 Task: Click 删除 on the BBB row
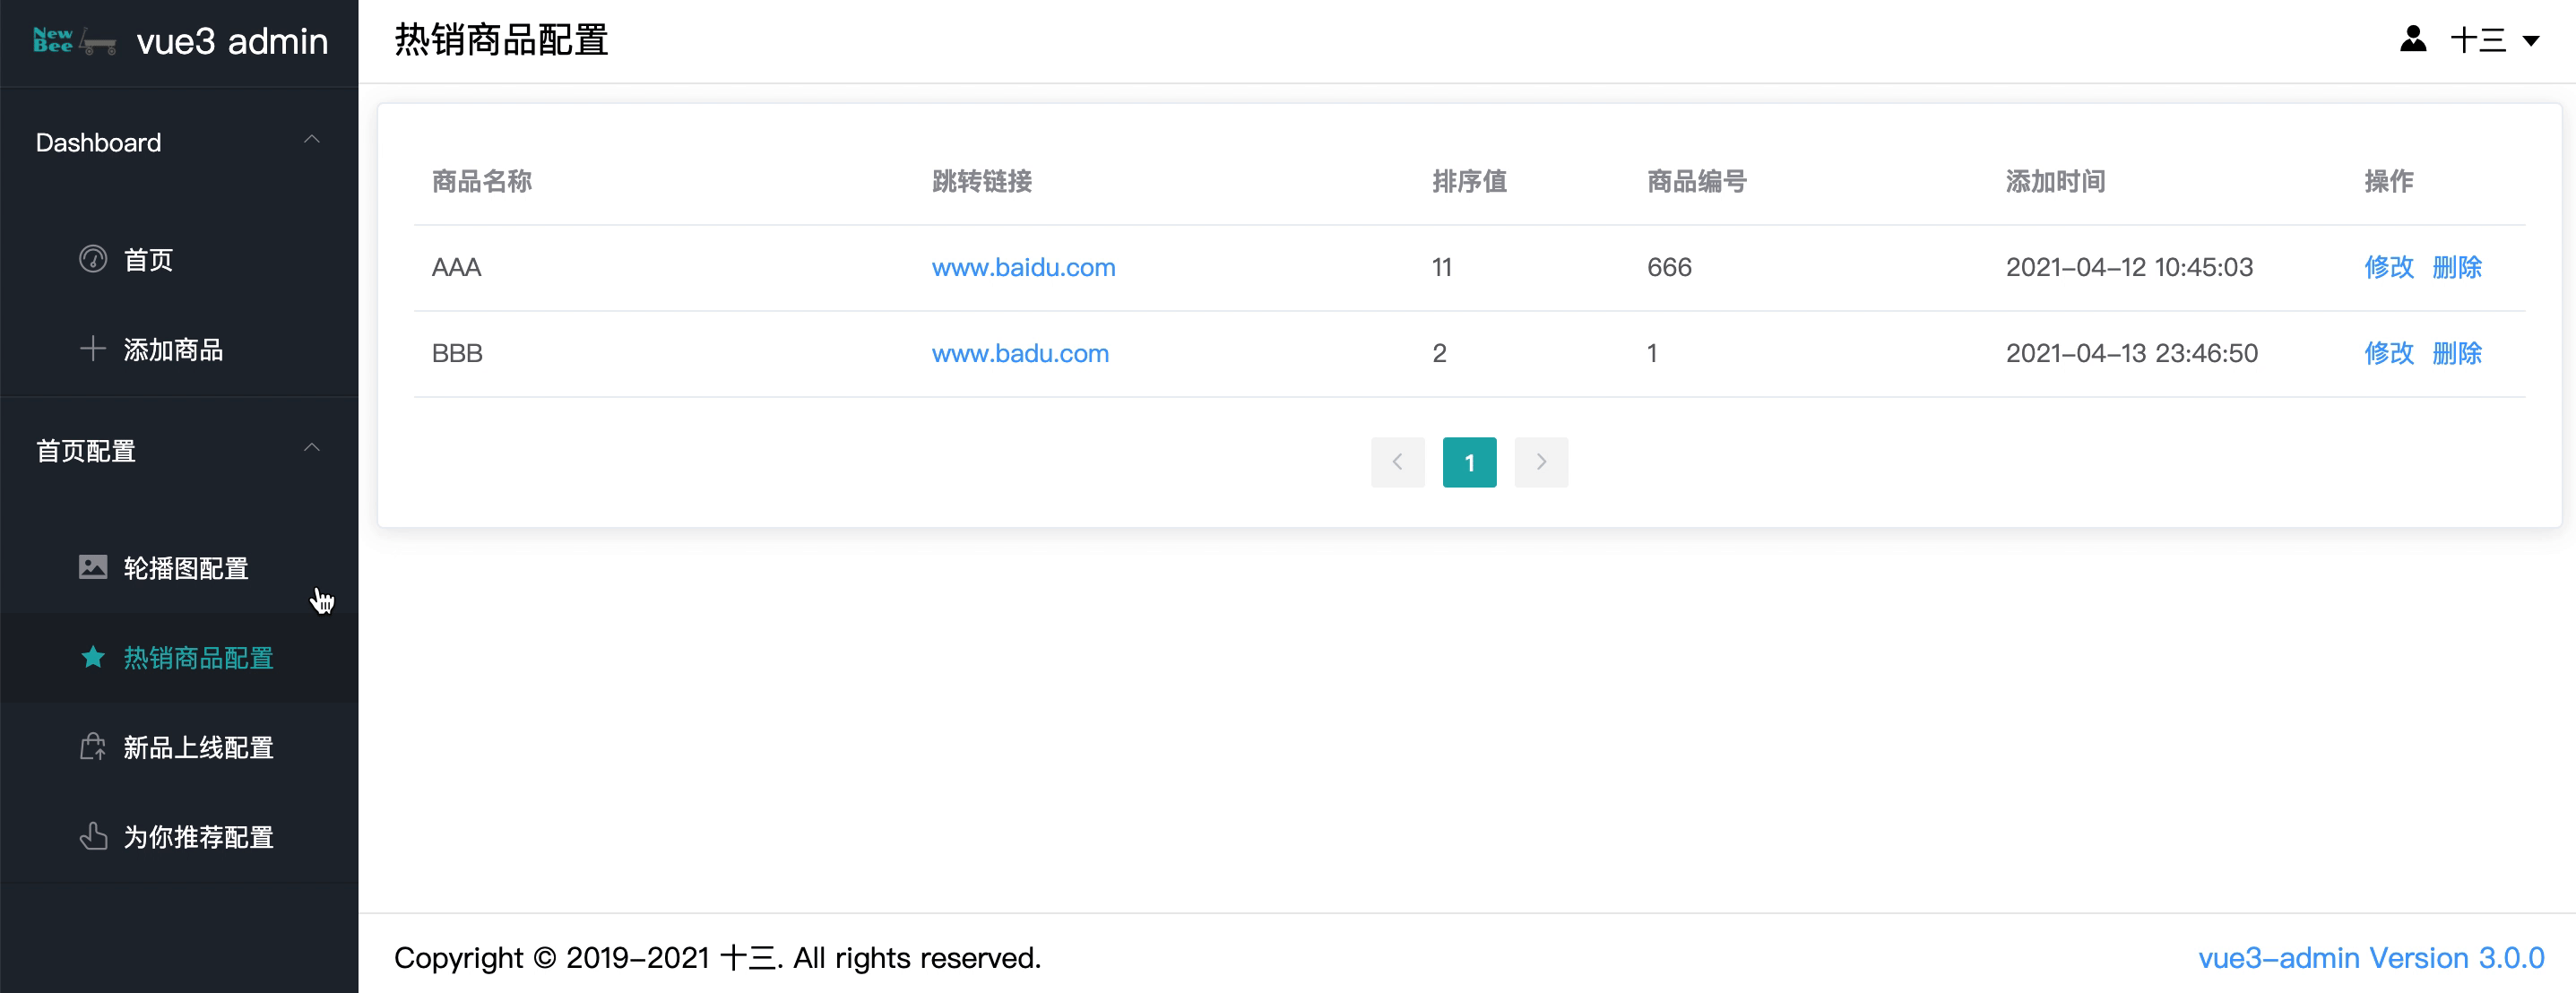[2458, 352]
